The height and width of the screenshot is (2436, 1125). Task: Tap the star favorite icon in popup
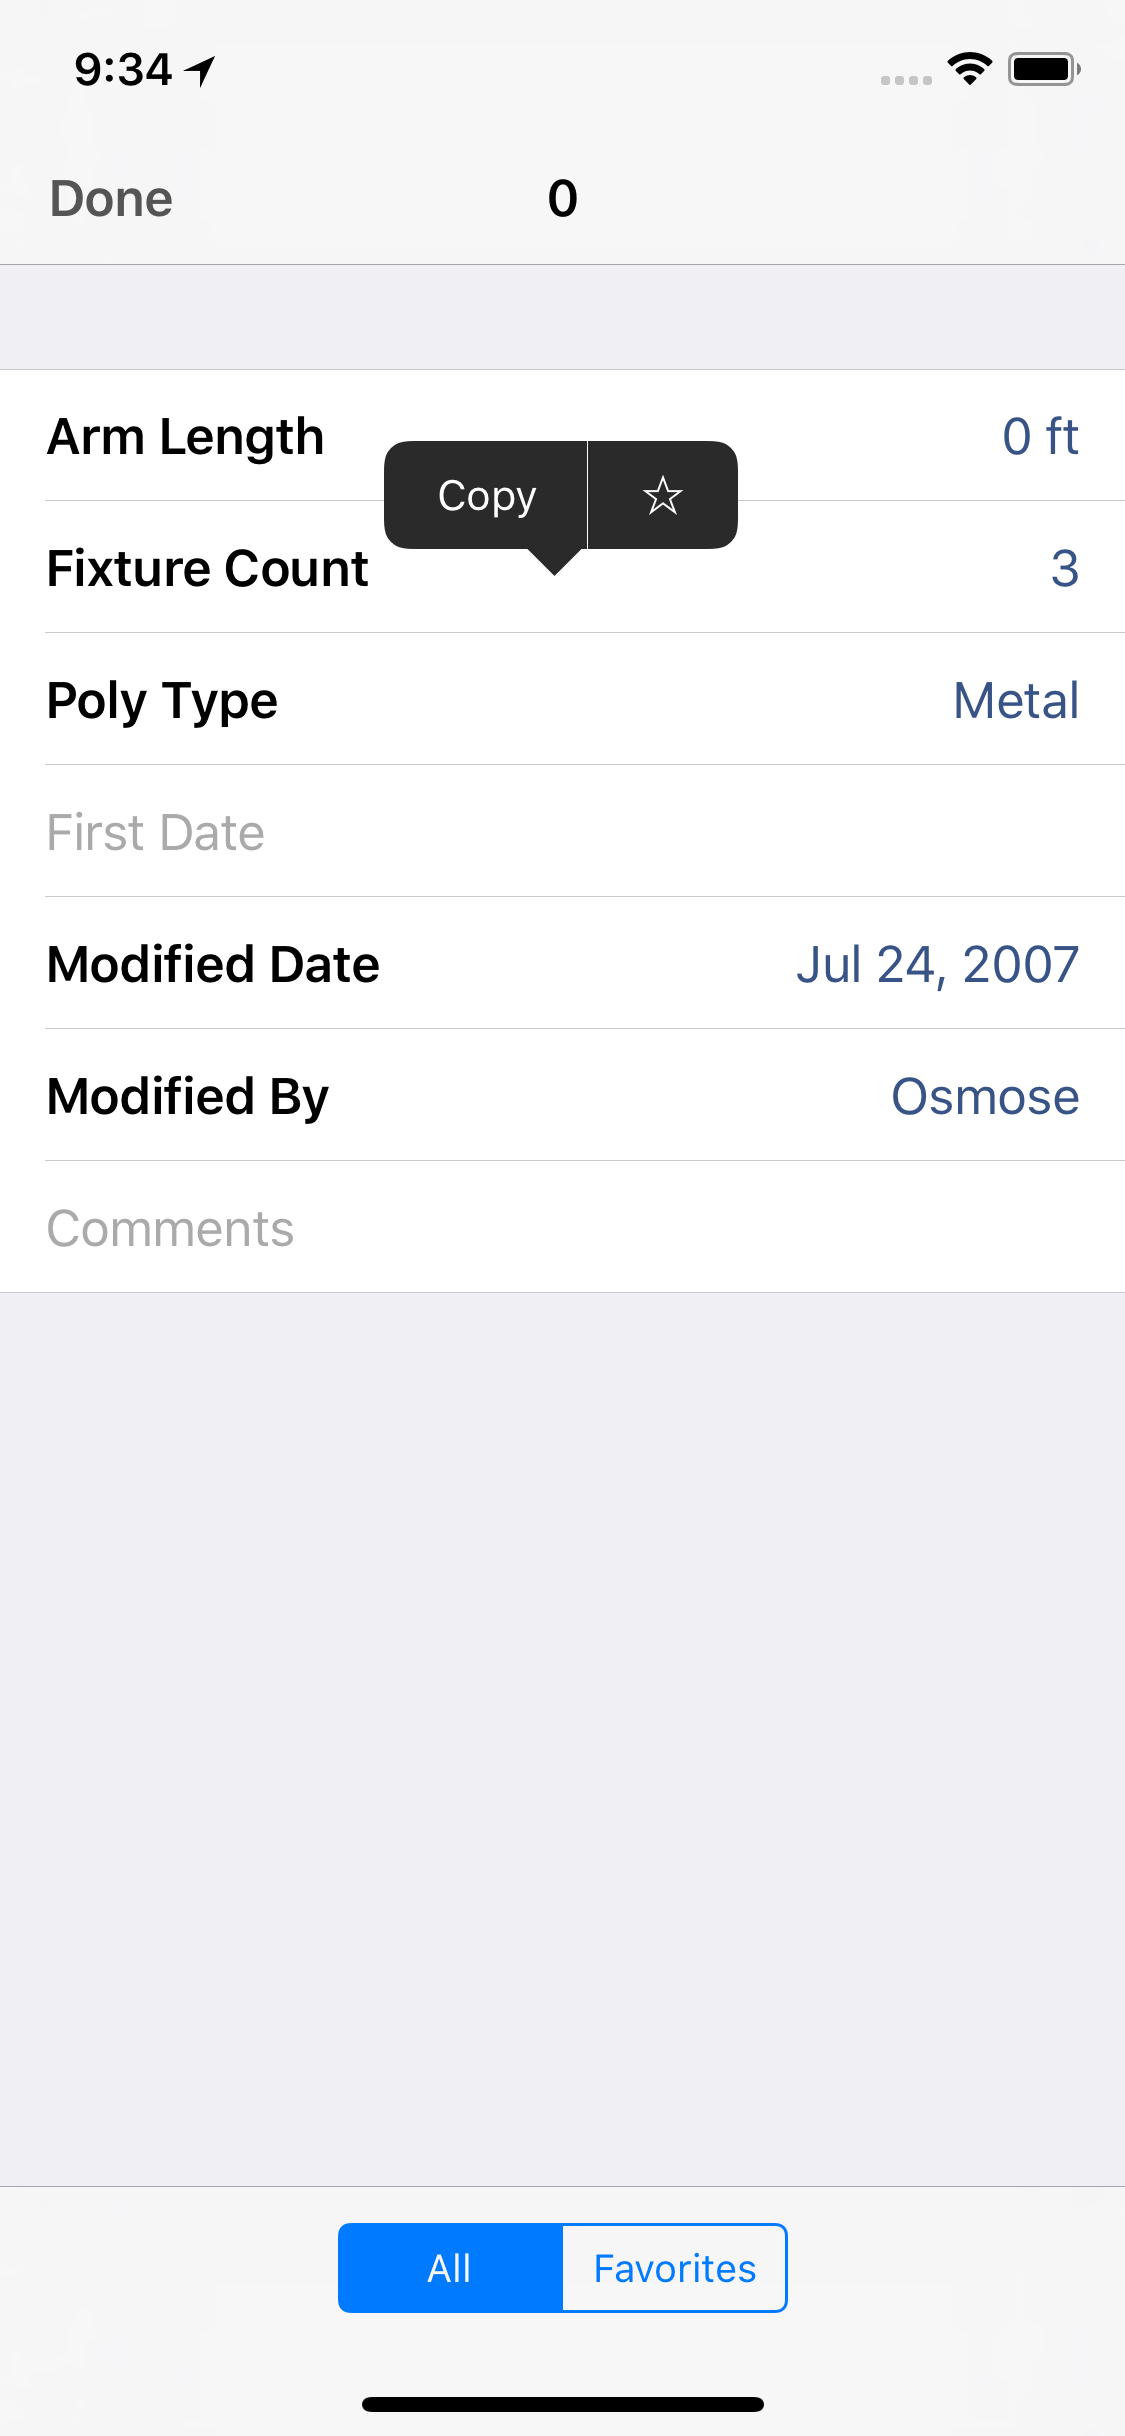(x=662, y=495)
